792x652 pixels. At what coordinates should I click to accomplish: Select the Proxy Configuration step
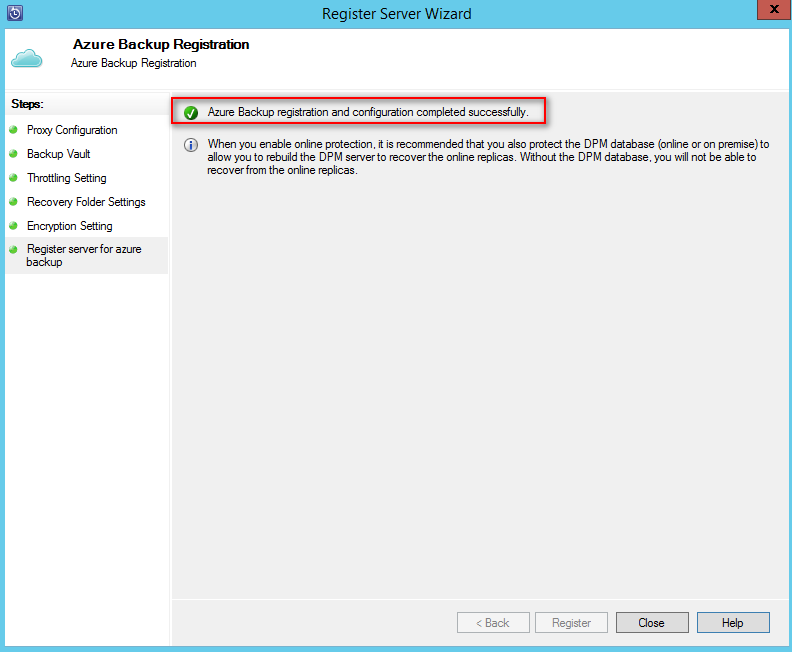point(72,130)
